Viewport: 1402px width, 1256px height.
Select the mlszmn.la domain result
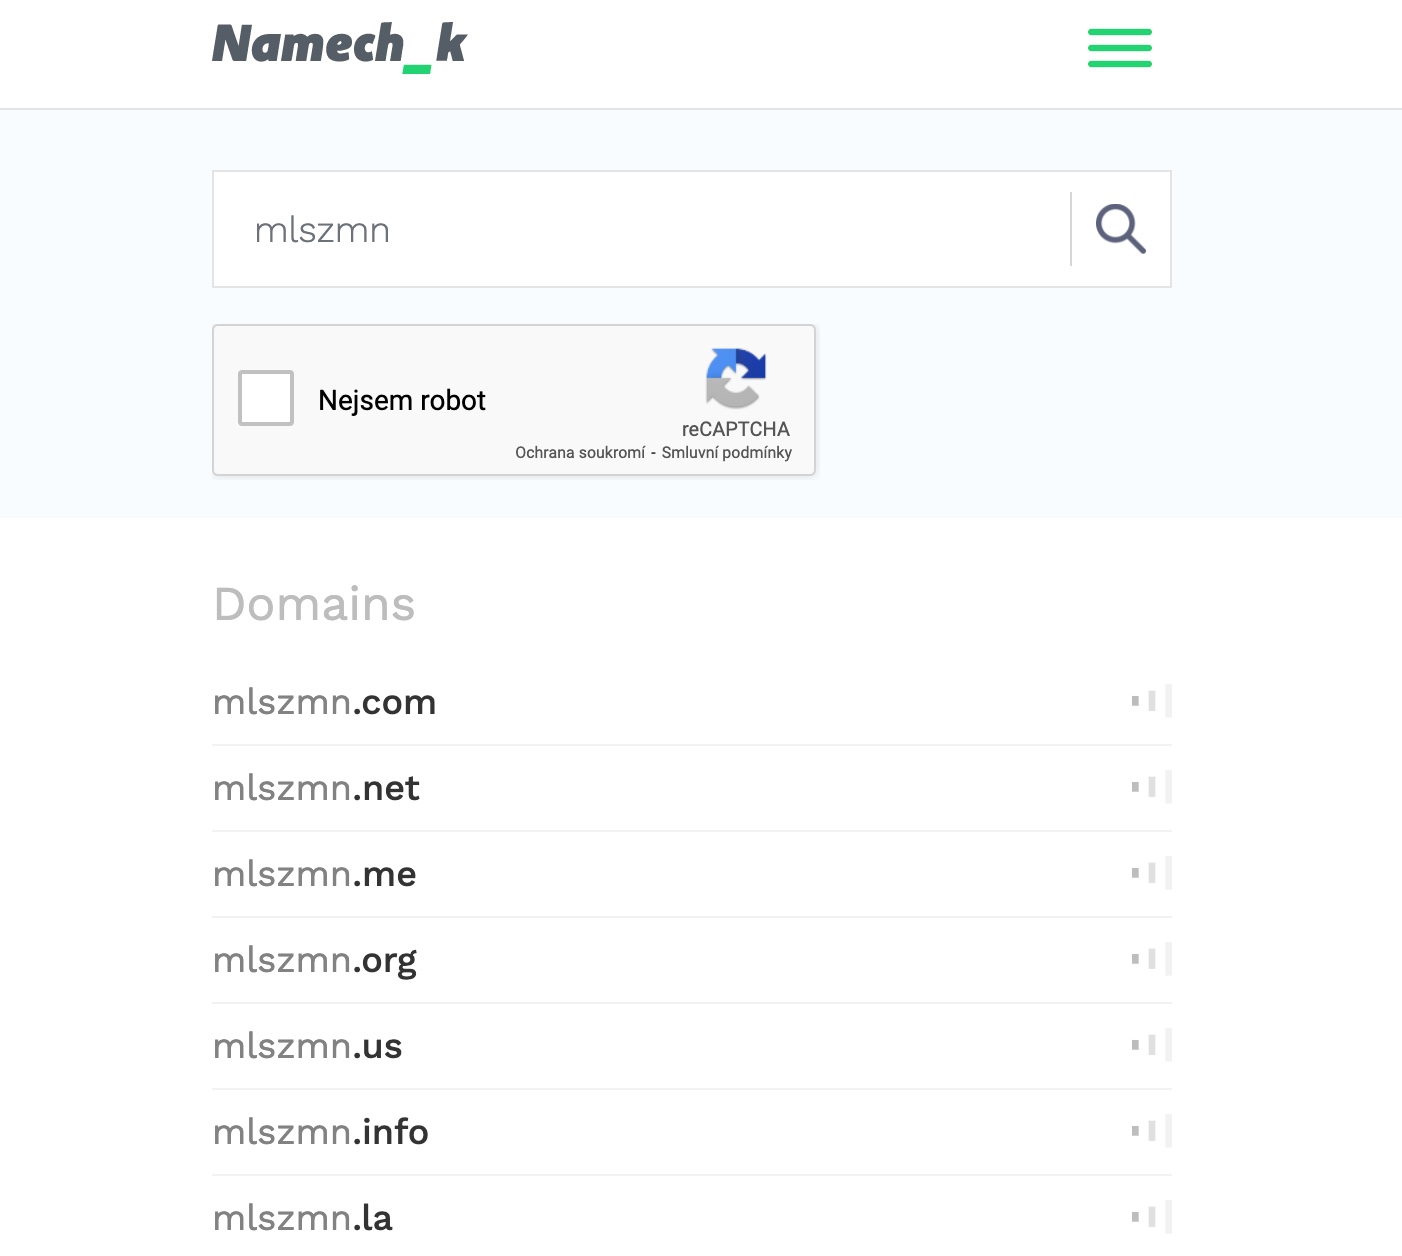click(x=303, y=1219)
